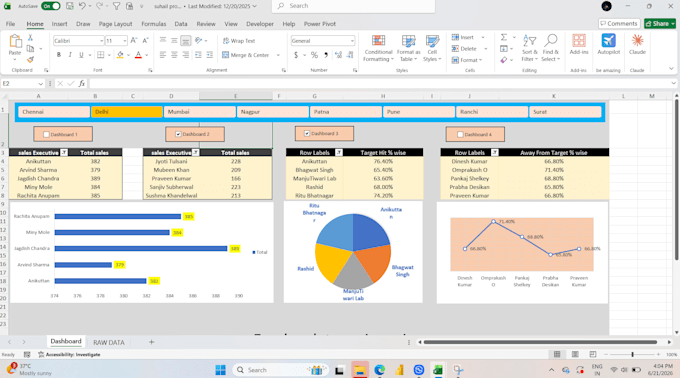
Task: Open the Page Layout ribbon tab
Action: (115, 24)
